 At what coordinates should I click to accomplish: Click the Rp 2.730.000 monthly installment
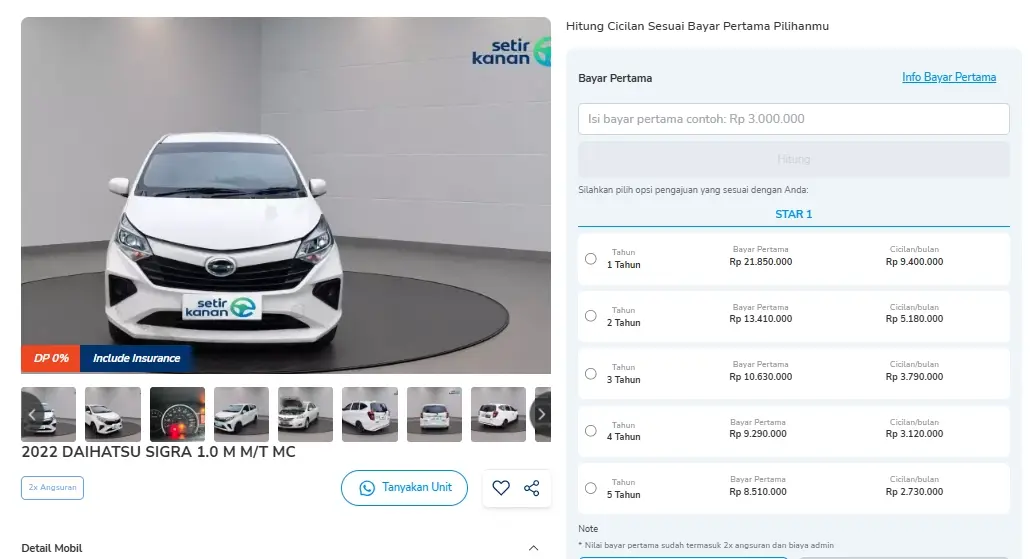pos(914,492)
